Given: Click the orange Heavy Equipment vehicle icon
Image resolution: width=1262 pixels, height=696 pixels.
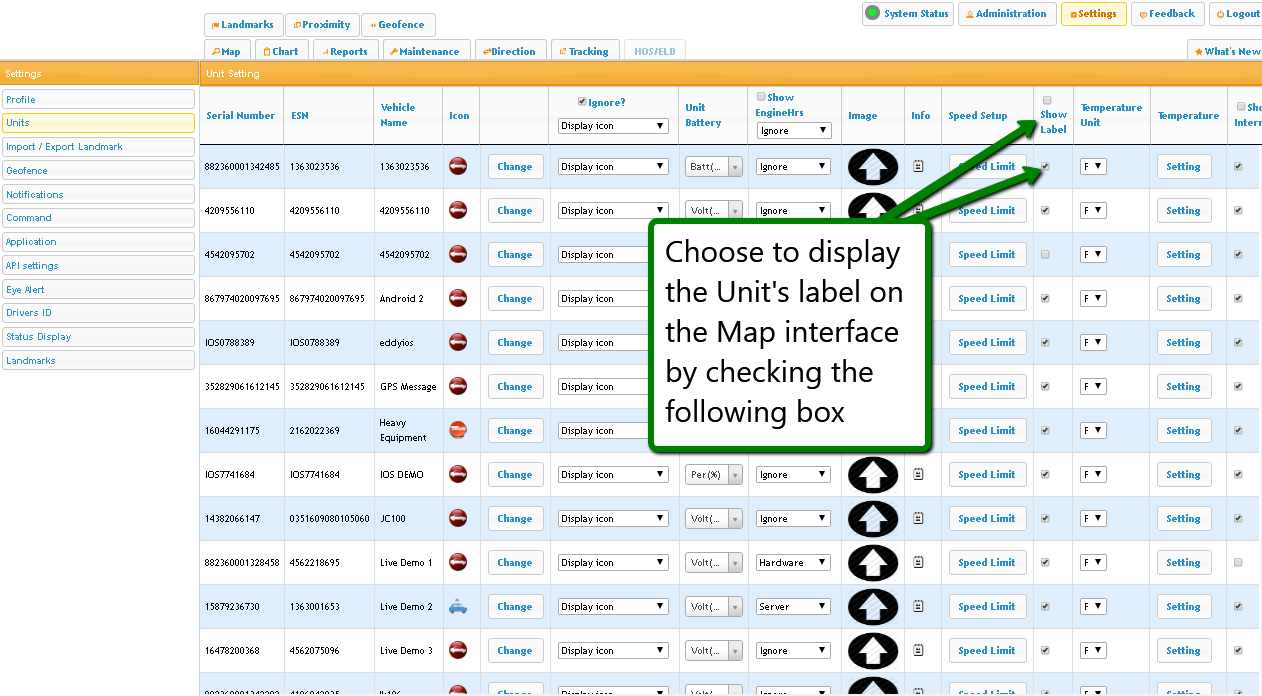Looking at the screenshot, I should (458, 430).
